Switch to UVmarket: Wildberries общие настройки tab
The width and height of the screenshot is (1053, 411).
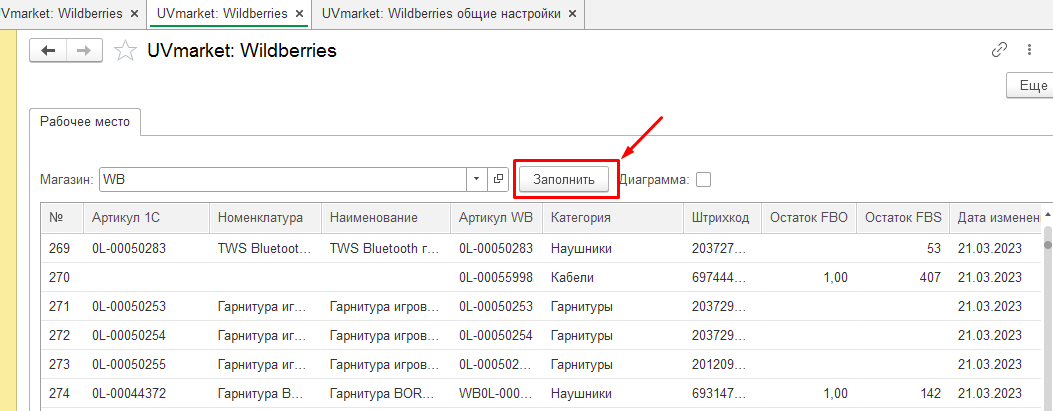click(441, 13)
